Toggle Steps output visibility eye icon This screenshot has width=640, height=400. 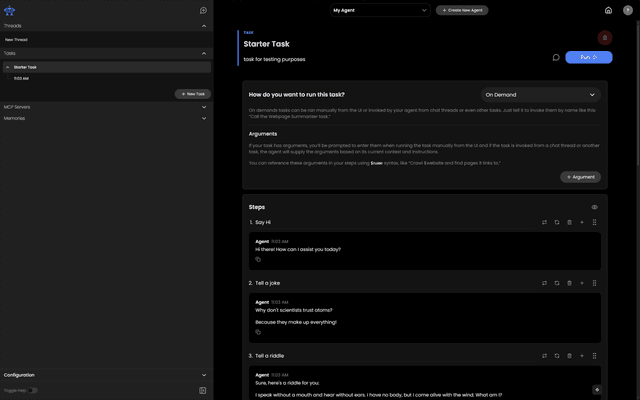click(594, 207)
